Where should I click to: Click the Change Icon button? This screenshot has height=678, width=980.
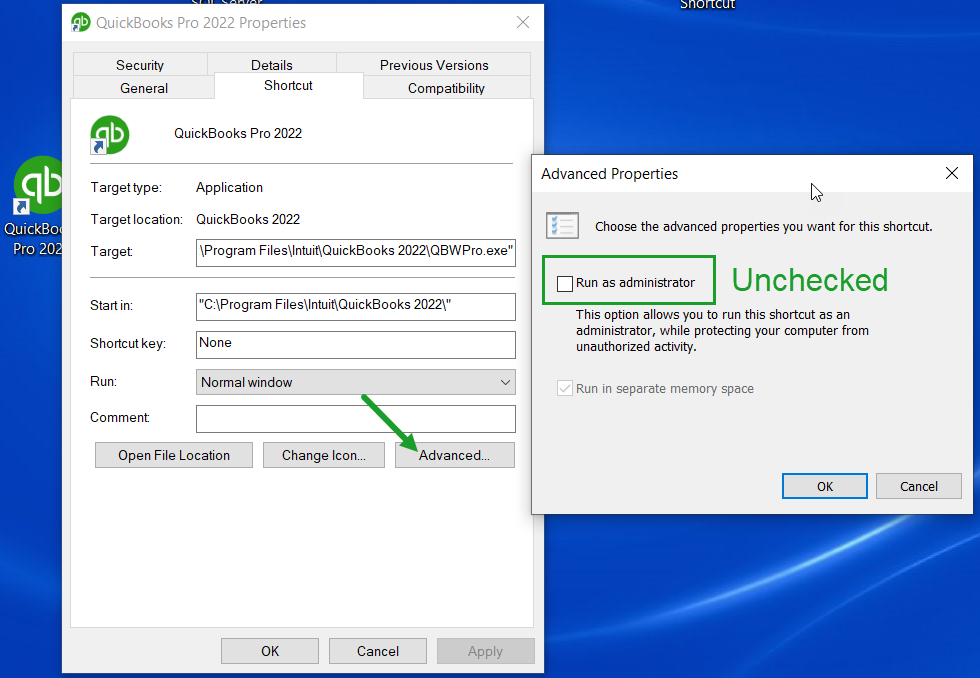[x=324, y=455]
